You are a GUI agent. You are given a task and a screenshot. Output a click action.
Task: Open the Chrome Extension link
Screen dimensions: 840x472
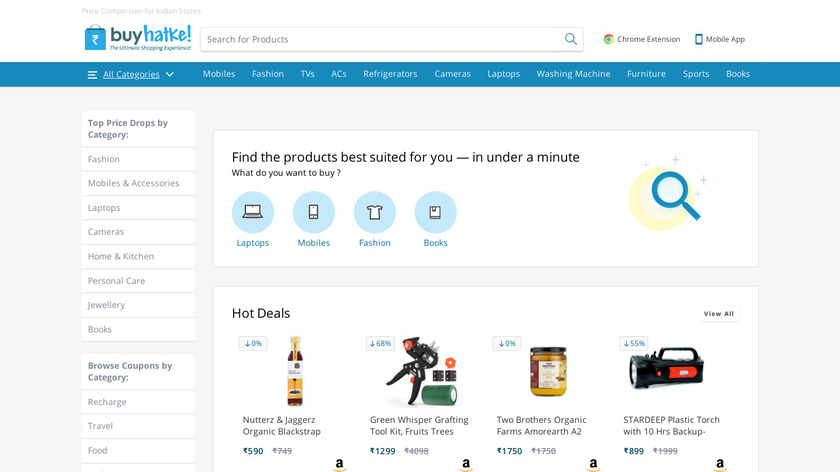pyautogui.click(x=641, y=39)
